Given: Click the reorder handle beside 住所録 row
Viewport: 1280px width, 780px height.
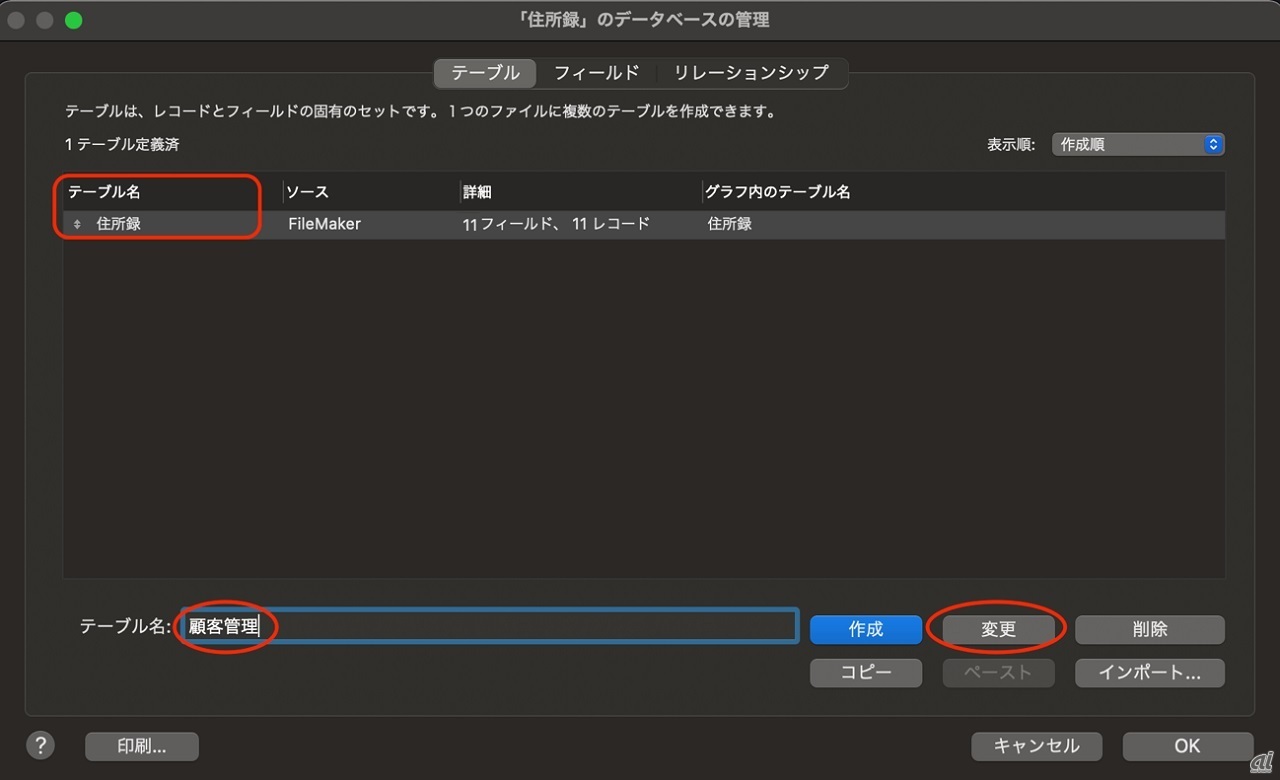Looking at the screenshot, I should tap(77, 225).
